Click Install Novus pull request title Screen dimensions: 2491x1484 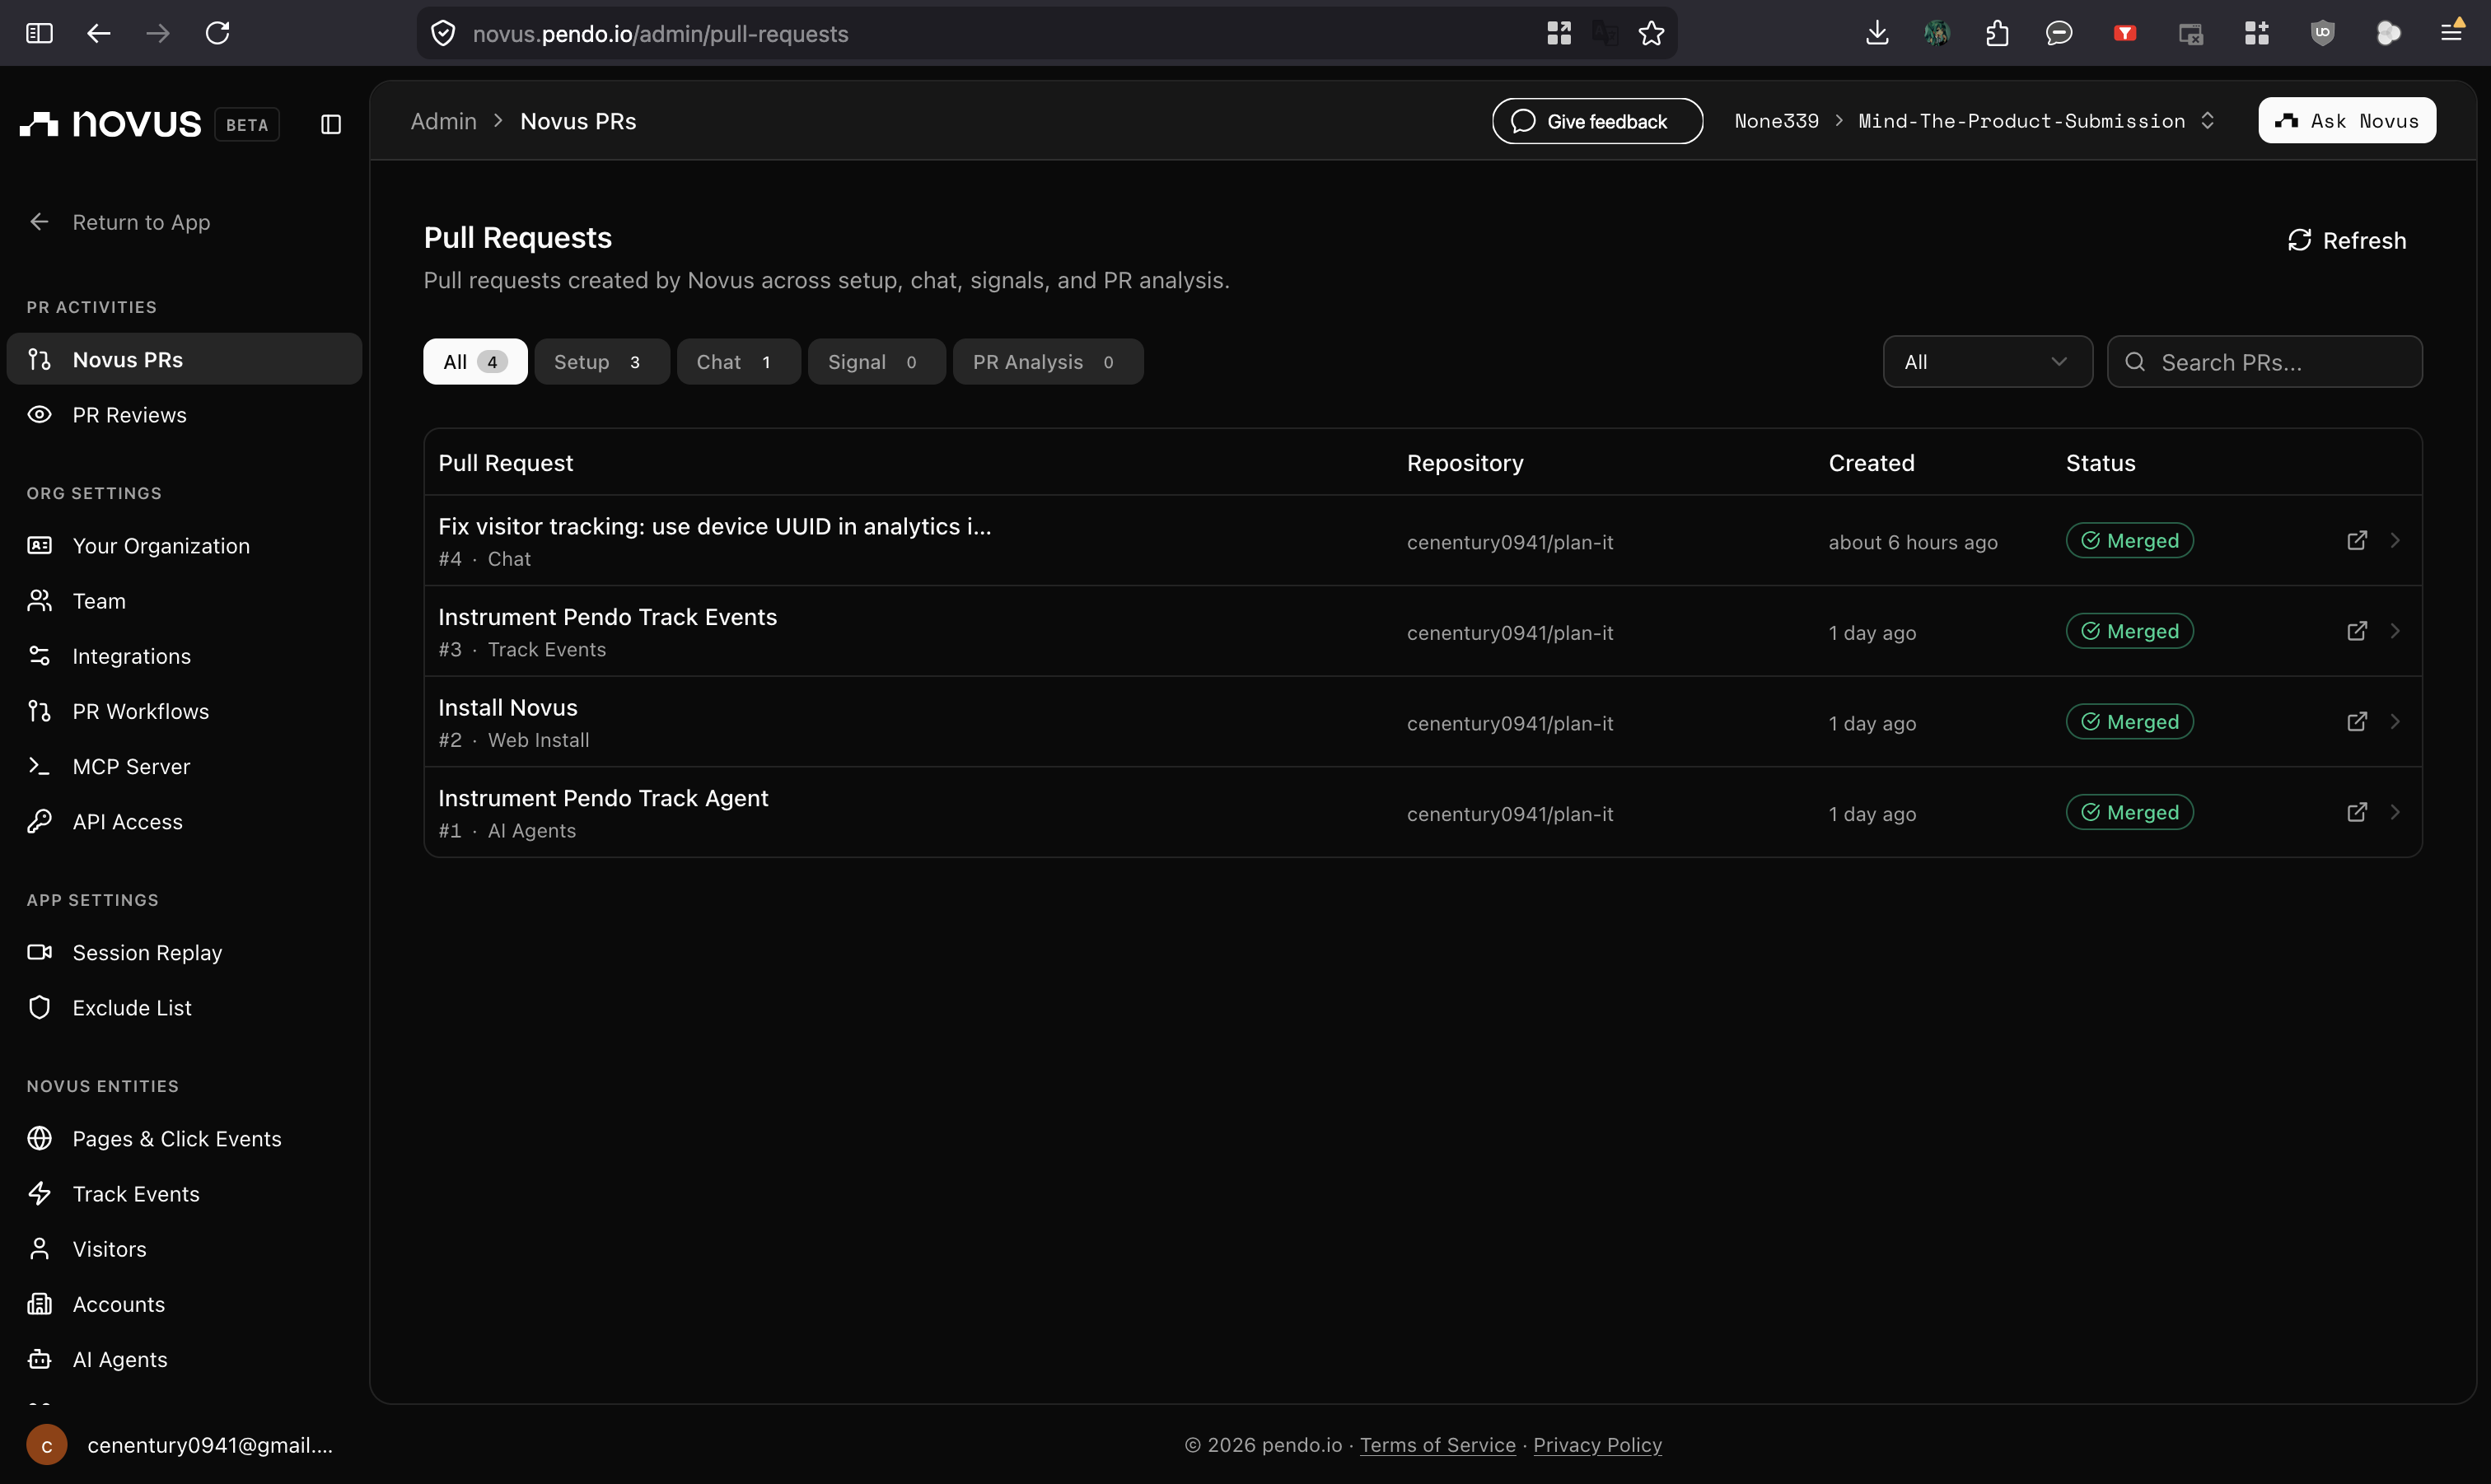point(508,707)
